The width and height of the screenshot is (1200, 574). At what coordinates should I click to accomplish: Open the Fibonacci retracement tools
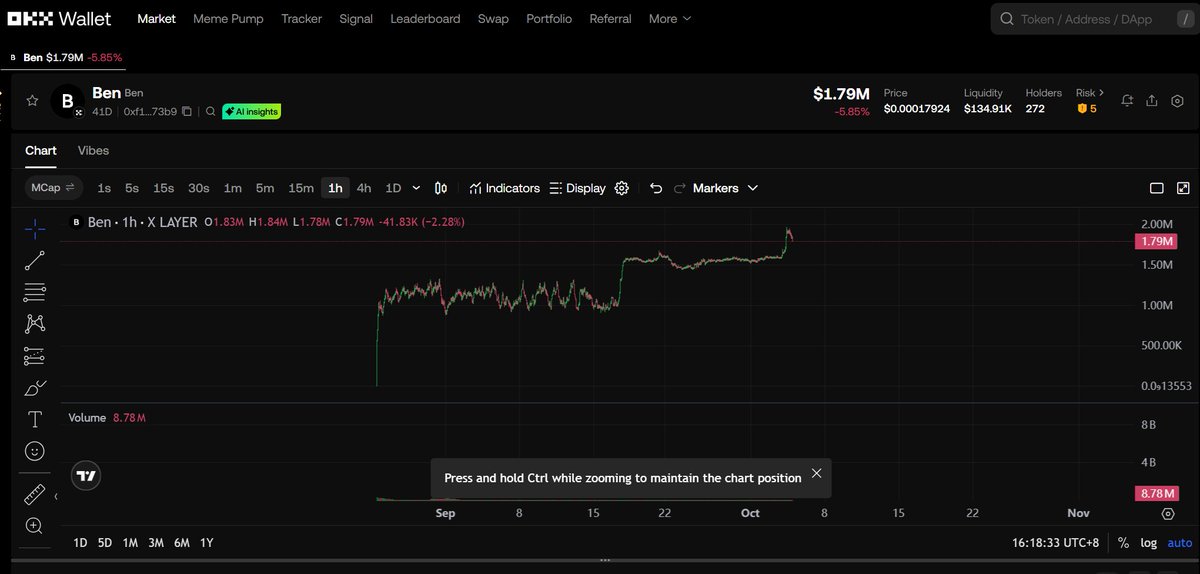pyautogui.click(x=35, y=293)
